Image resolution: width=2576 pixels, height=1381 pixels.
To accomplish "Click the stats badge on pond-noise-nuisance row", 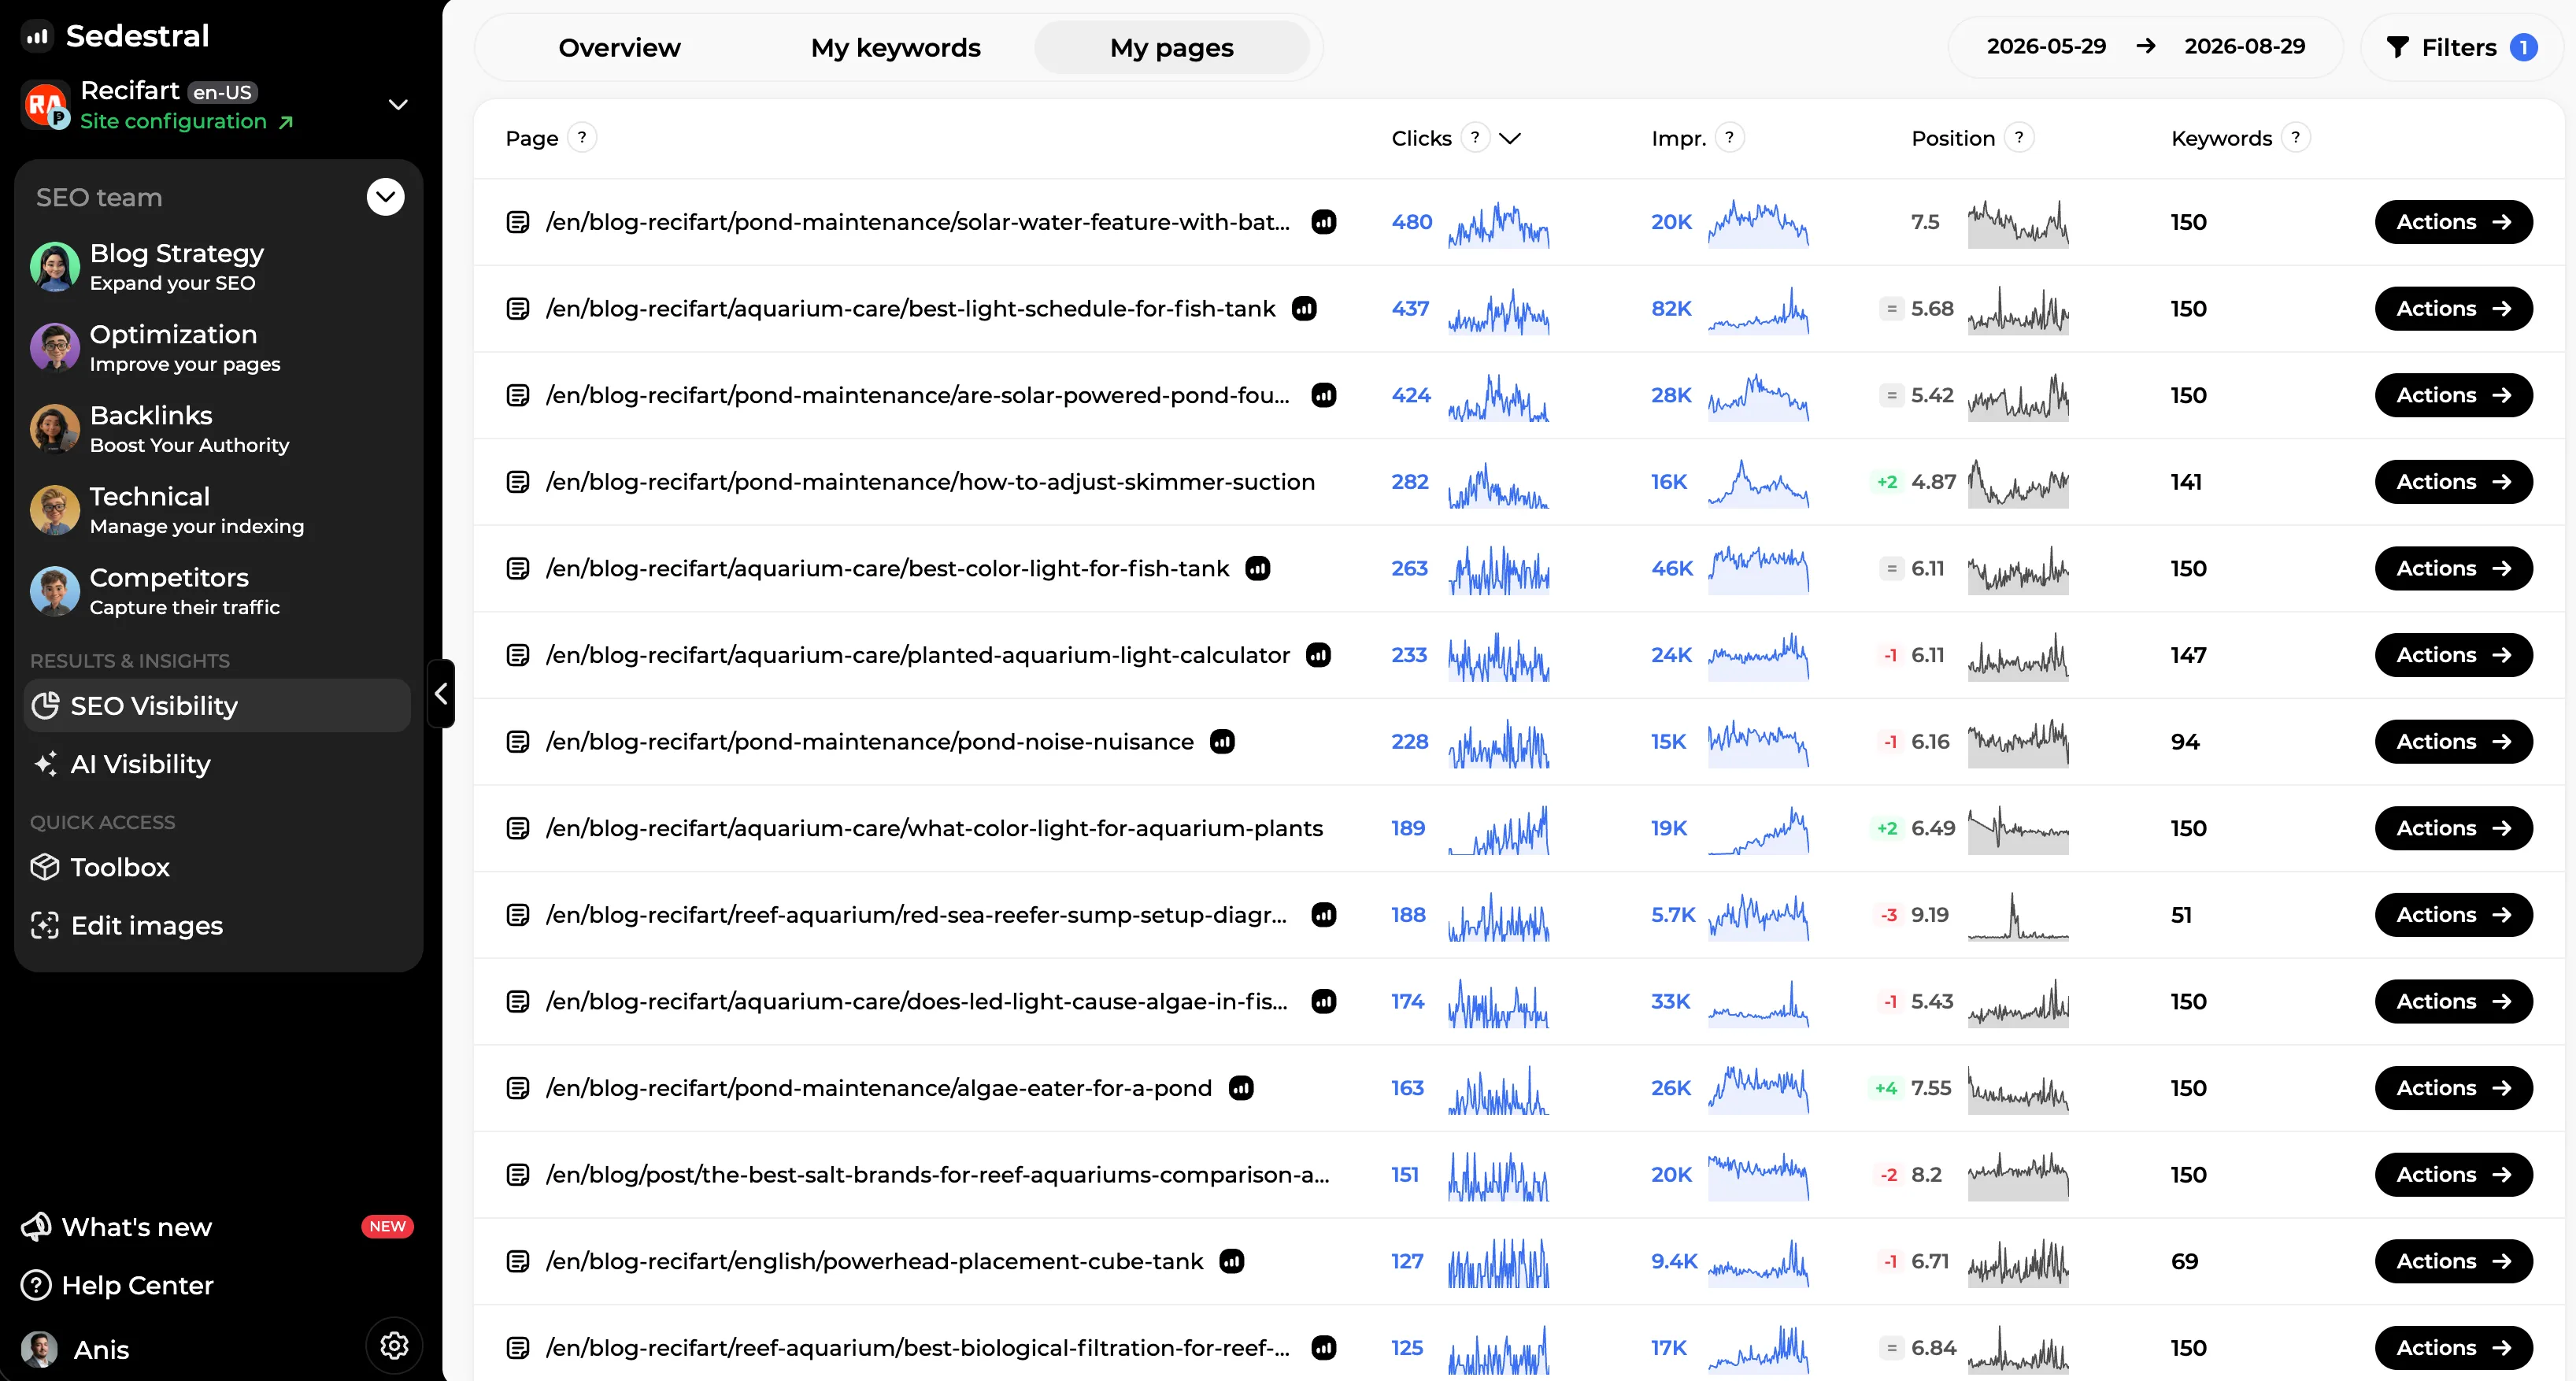I will coord(1222,742).
